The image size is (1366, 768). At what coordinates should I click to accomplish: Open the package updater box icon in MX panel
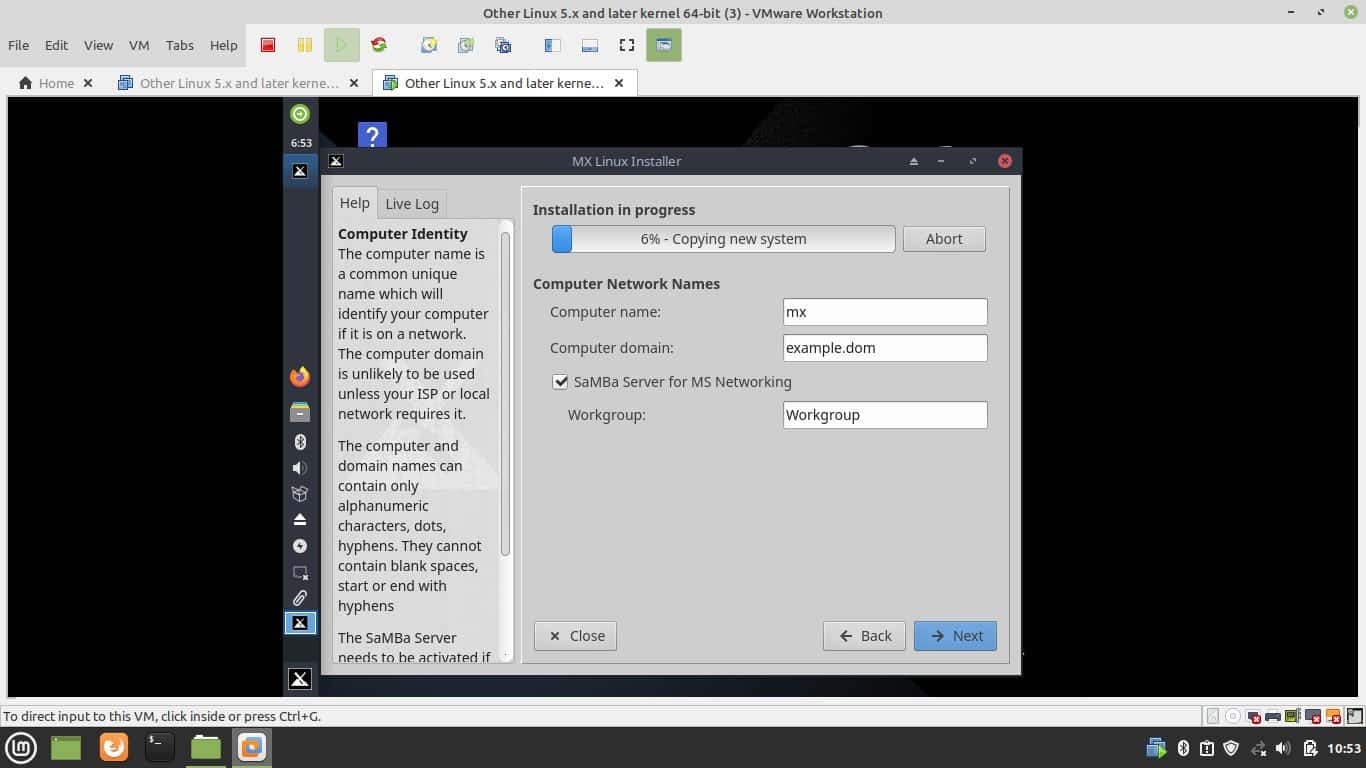(x=300, y=494)
